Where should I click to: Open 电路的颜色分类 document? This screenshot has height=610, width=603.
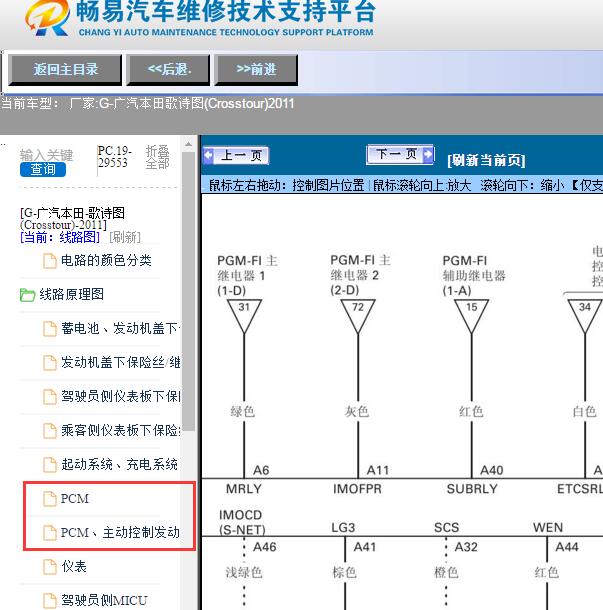coord(106,260)
